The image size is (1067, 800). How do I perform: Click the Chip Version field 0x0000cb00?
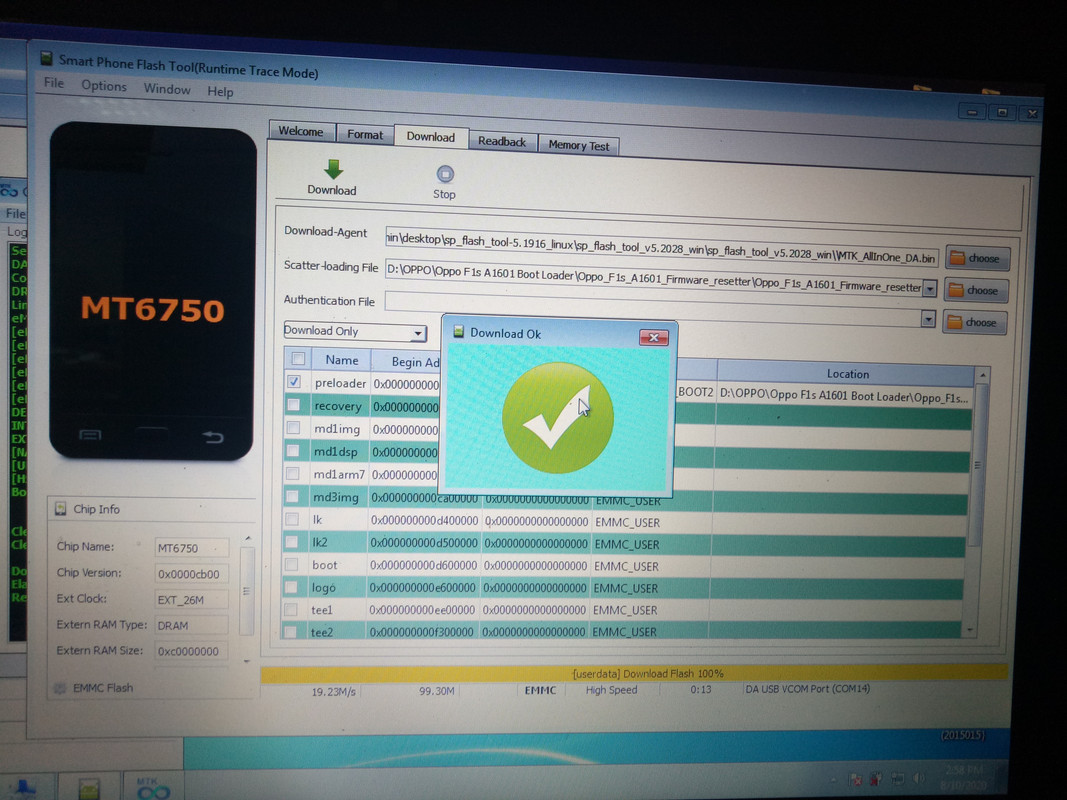click(x=191, y=573)
